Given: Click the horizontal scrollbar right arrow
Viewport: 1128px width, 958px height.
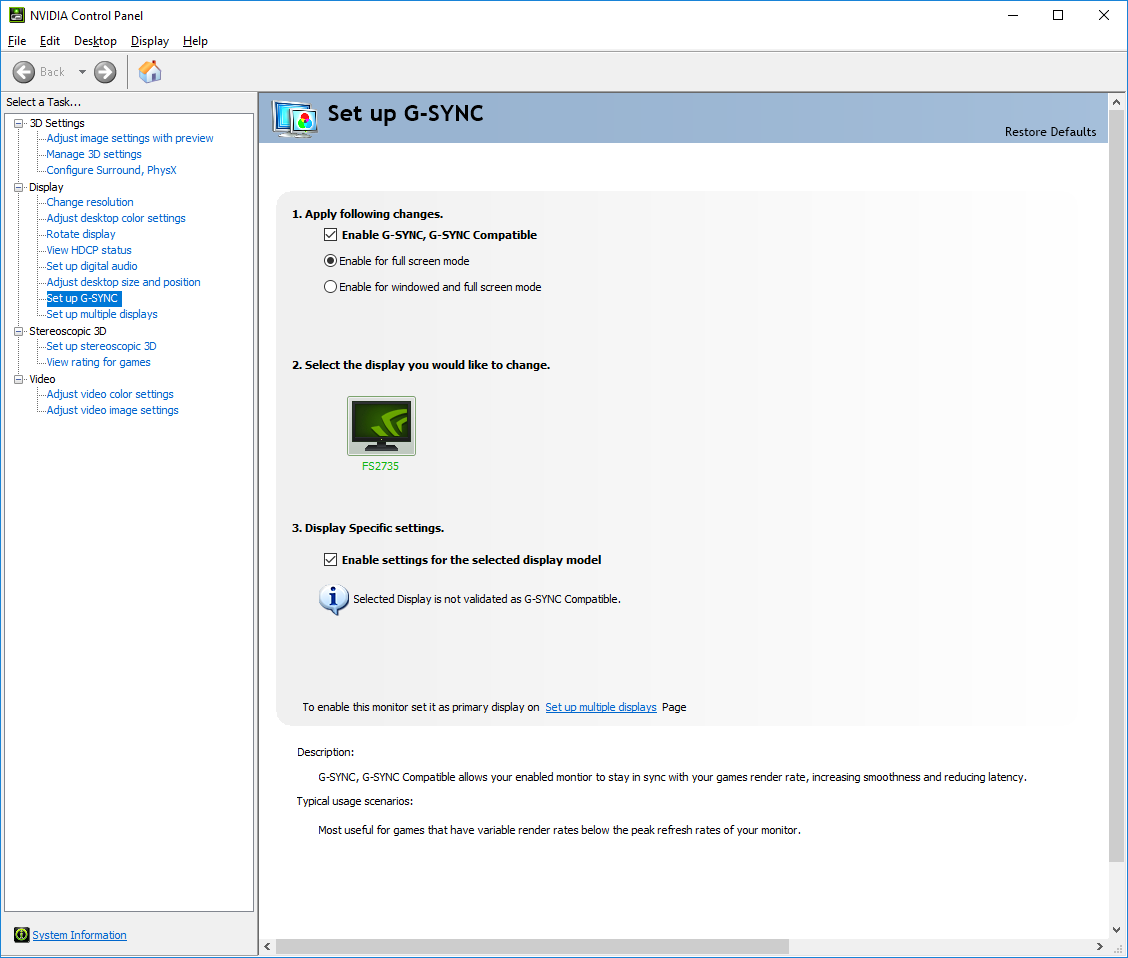Looking at the screenshot, I should [x=1099, y=946].
